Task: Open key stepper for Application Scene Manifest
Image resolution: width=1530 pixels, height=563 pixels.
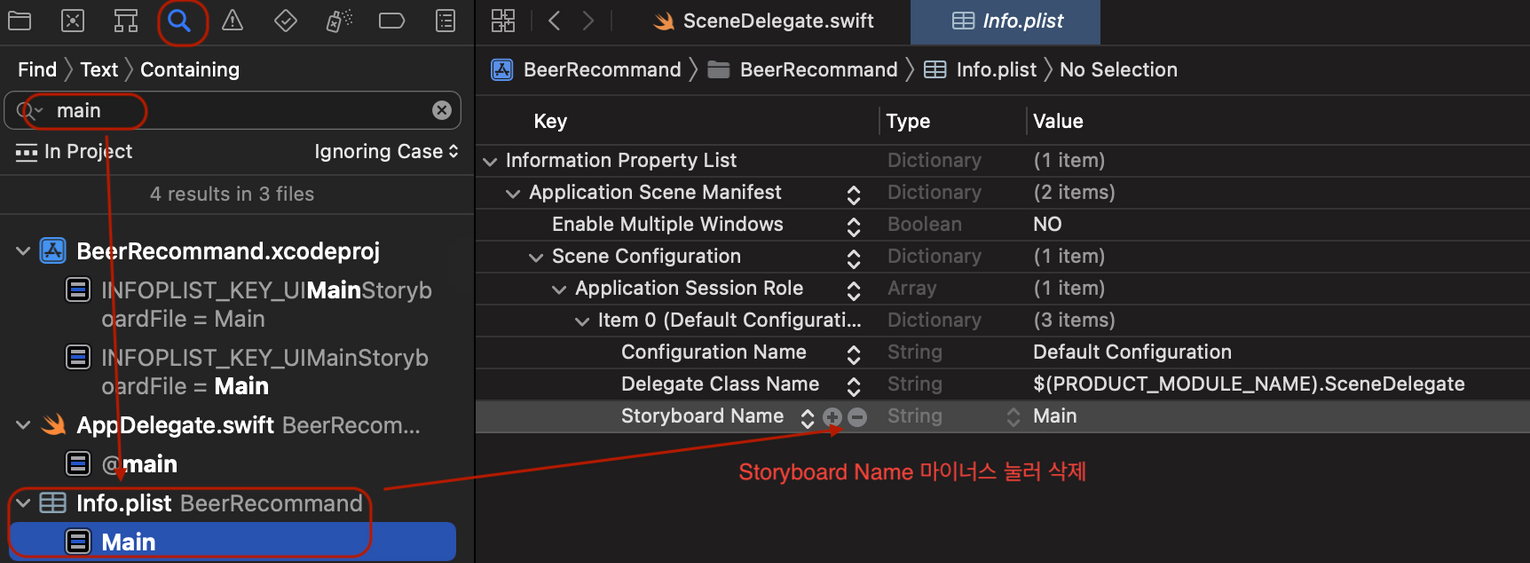Action: 853,194
